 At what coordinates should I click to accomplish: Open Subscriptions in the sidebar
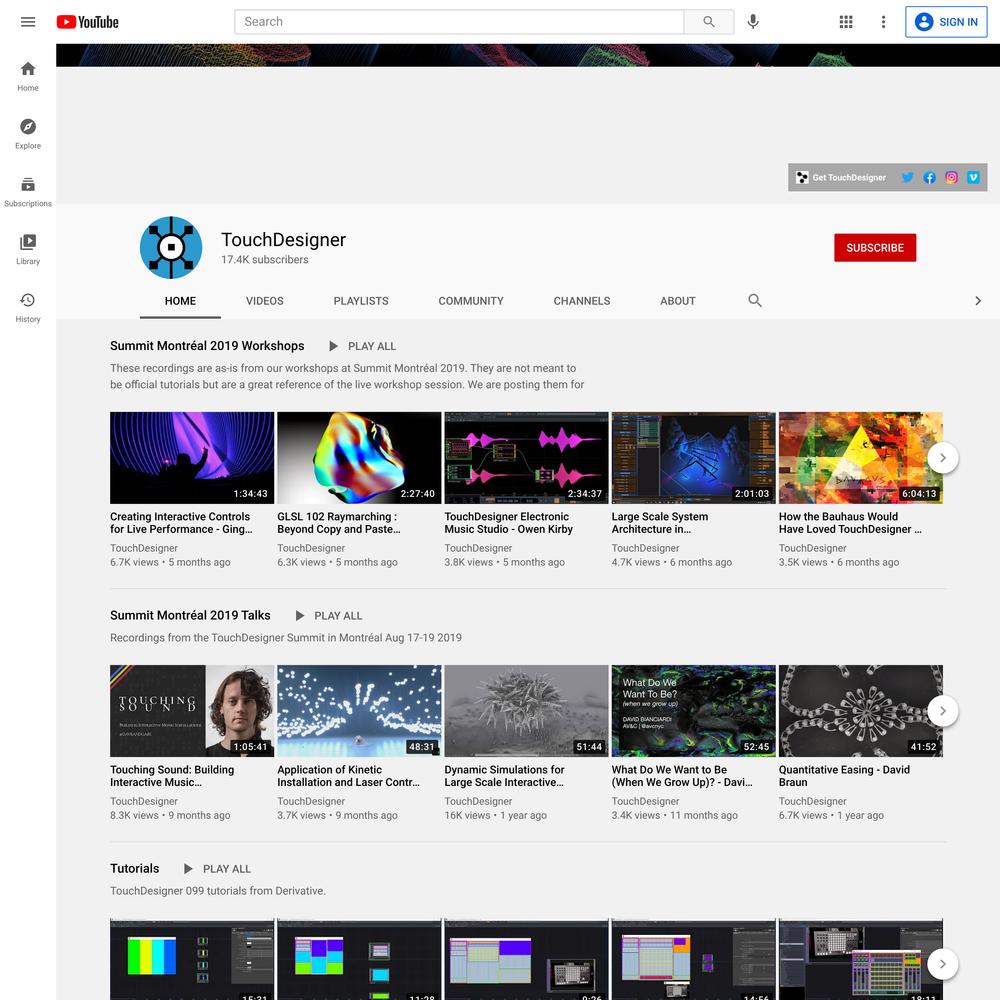(x=28, y=192)
